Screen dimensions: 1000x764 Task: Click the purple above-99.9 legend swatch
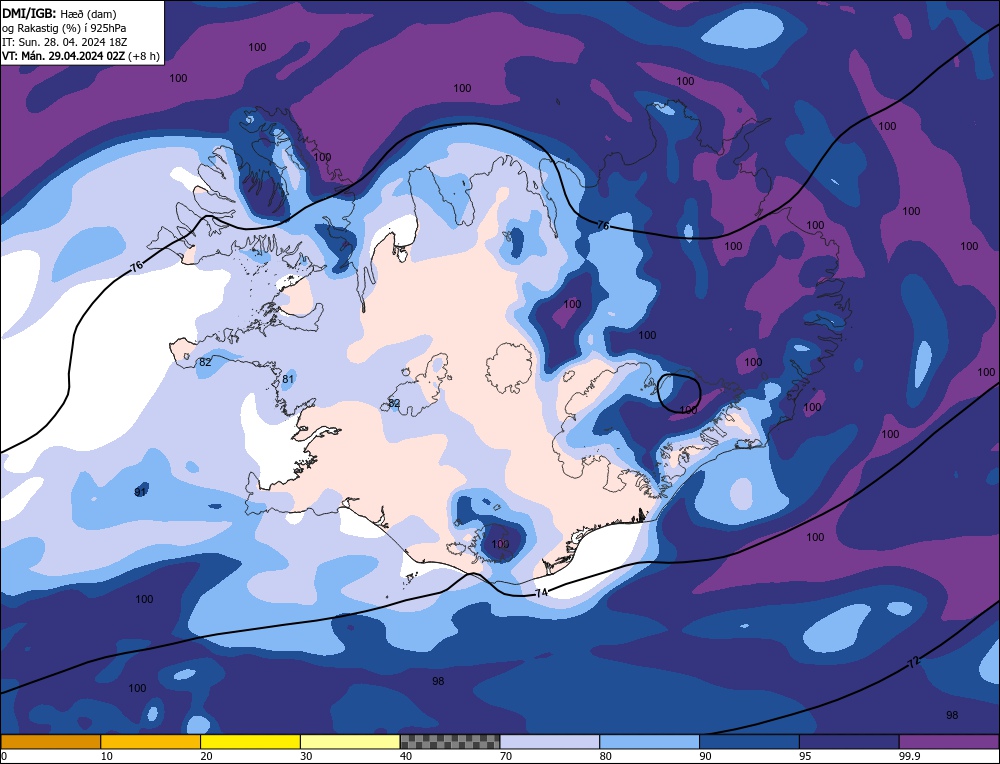[x=950, y=742]
